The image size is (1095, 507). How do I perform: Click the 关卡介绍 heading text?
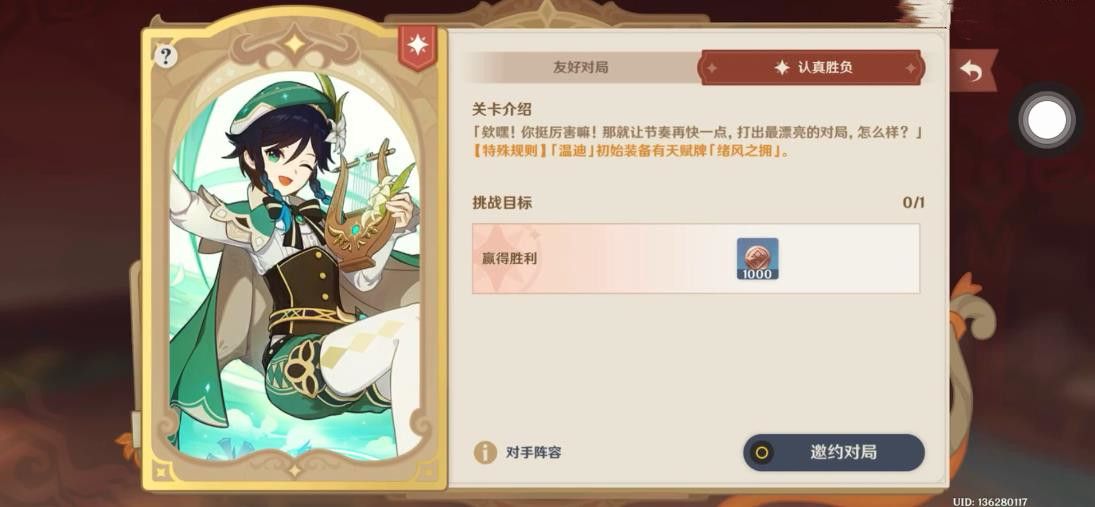point(502,109)
